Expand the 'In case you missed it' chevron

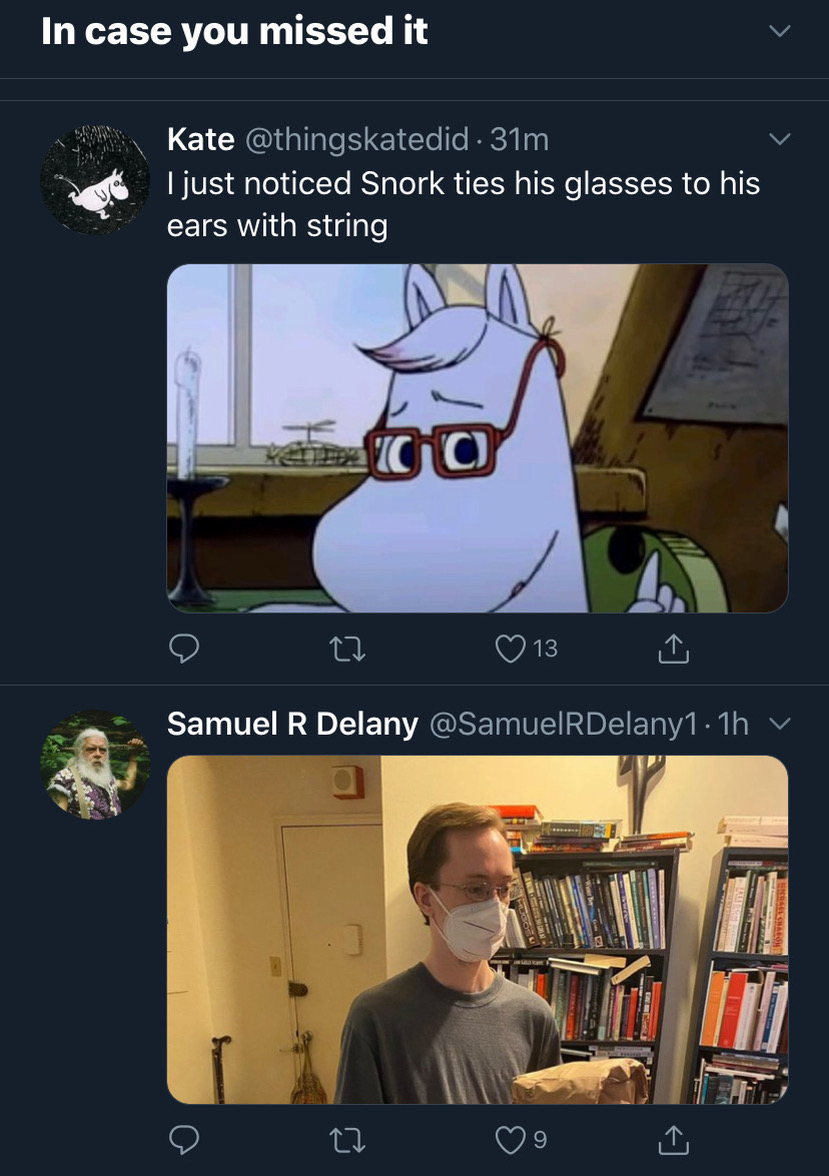point(779,32)
